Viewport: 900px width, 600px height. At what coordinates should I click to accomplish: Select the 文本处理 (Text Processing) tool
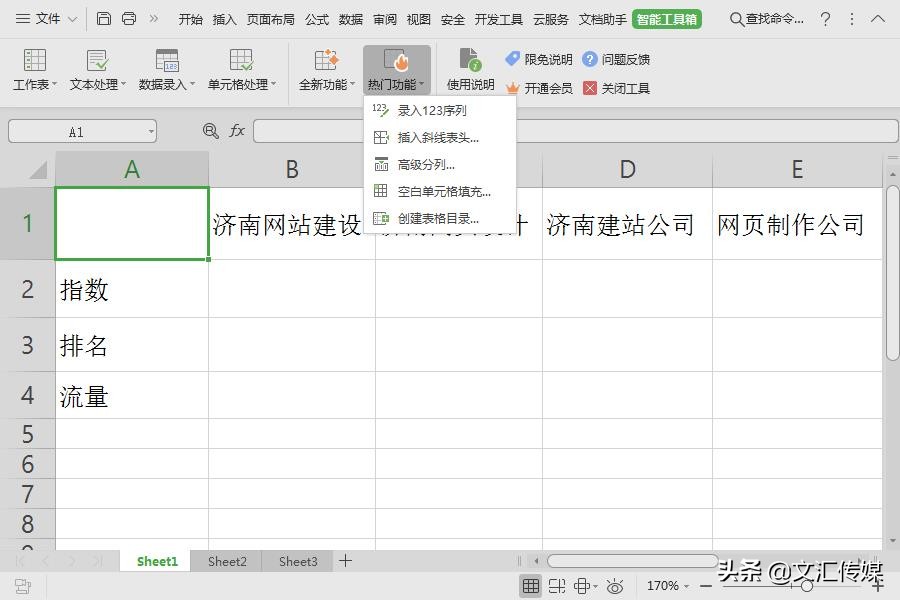pyautogui.click(x=95, y=68)
